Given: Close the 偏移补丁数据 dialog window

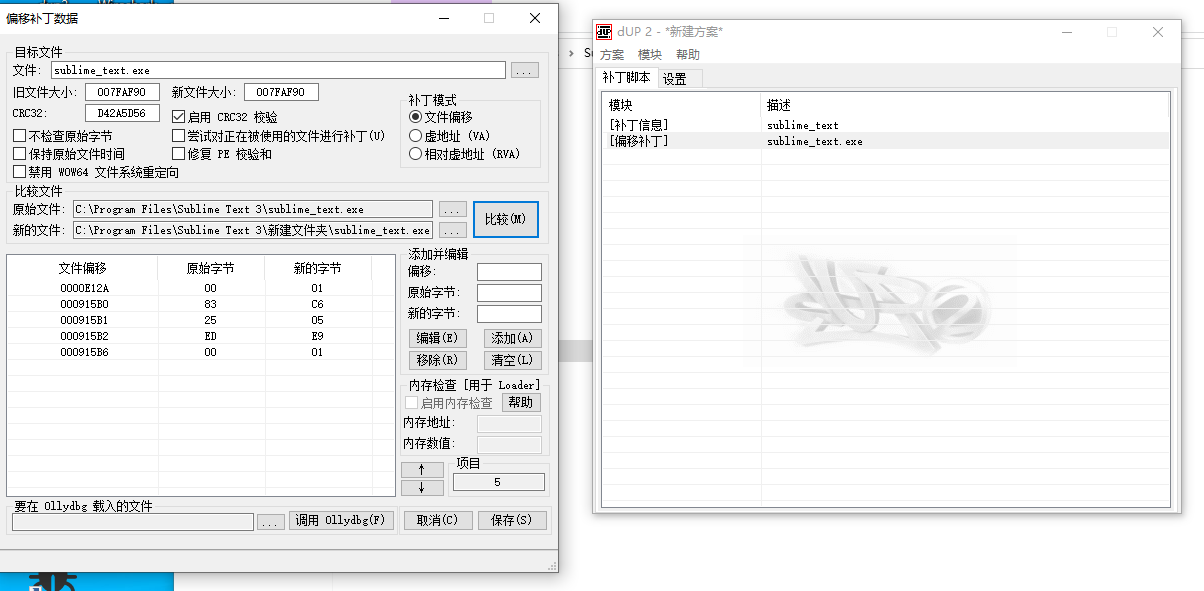Looking at the screenshot, I should click(535, 18).
